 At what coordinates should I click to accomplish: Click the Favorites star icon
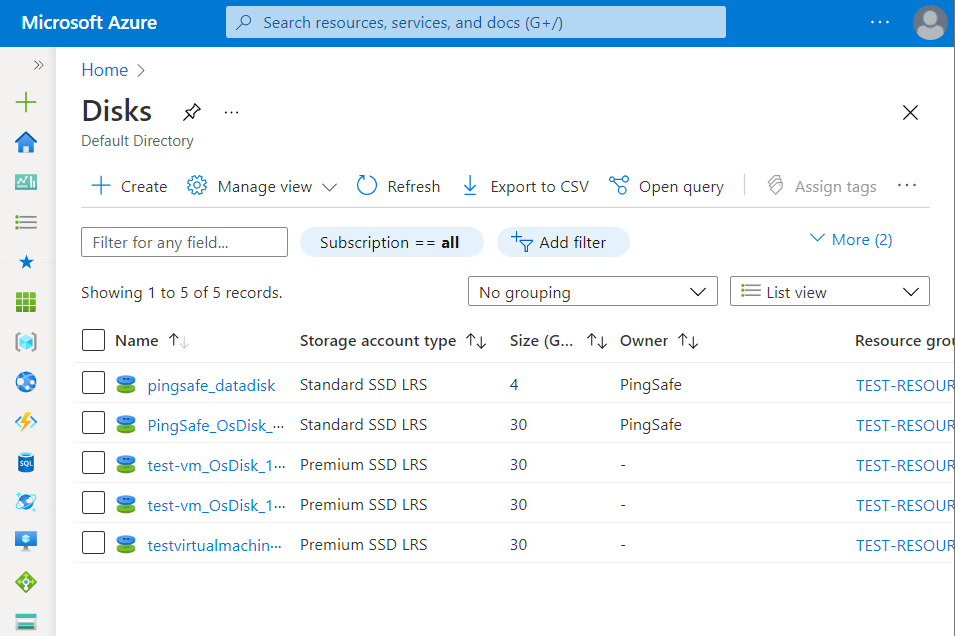click(x=26, y=262)
